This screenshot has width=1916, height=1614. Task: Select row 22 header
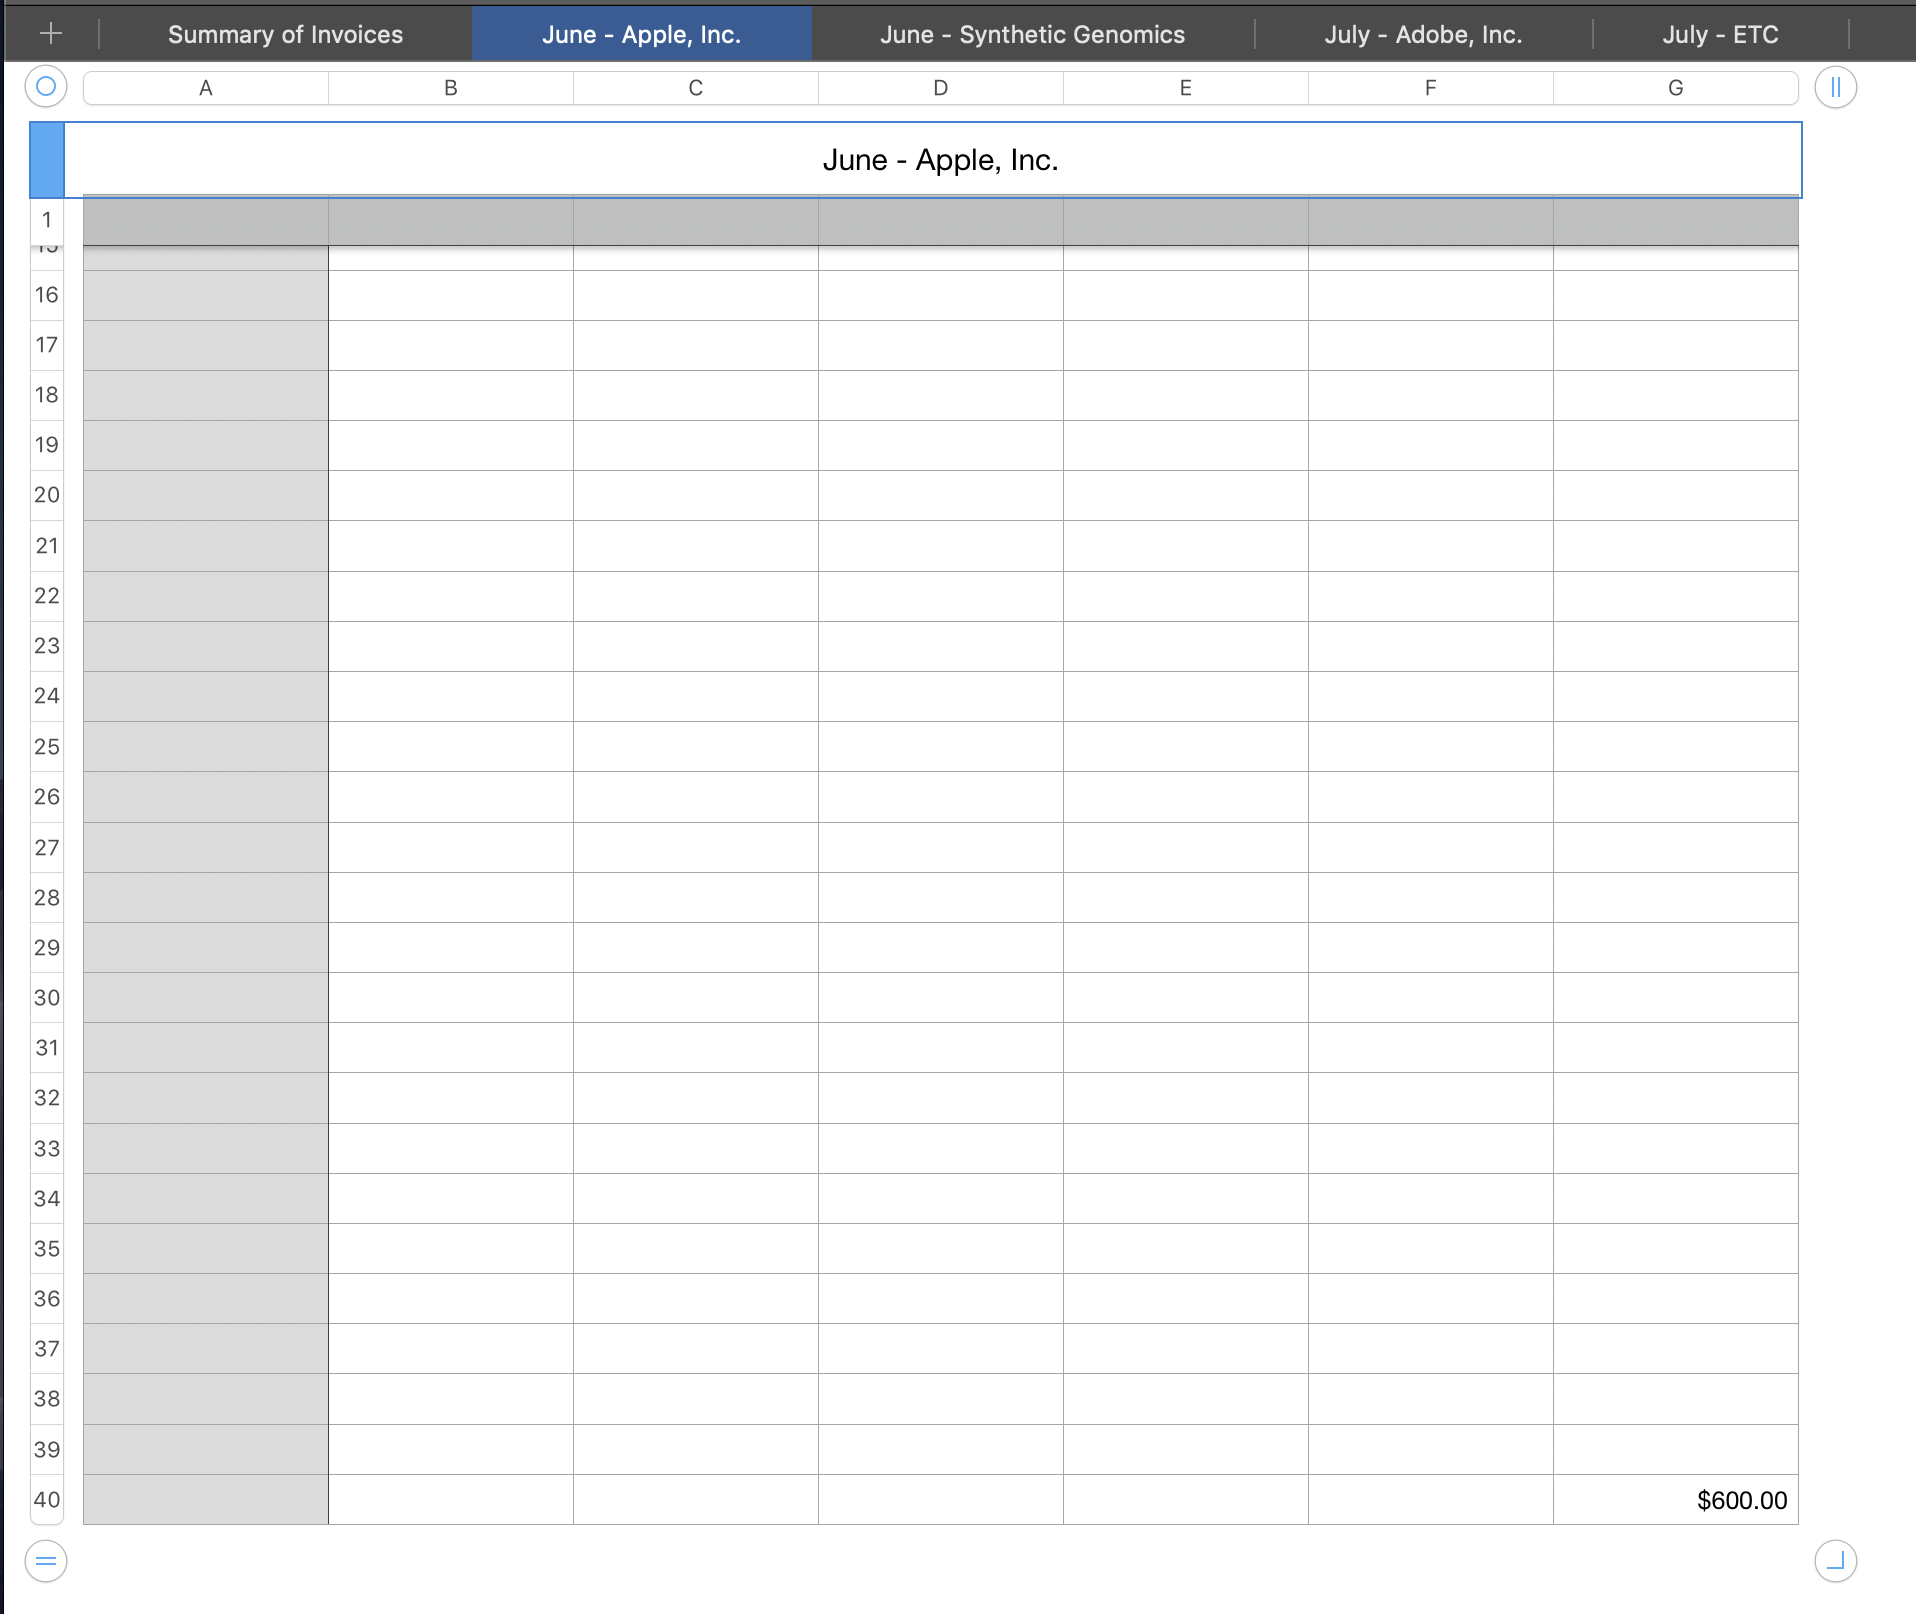pos(47,596)
